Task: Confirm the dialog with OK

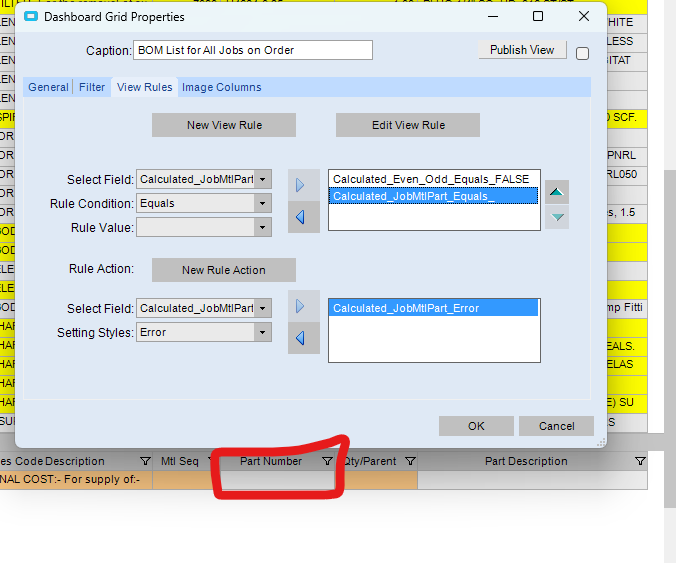Action: coord(476,426)
